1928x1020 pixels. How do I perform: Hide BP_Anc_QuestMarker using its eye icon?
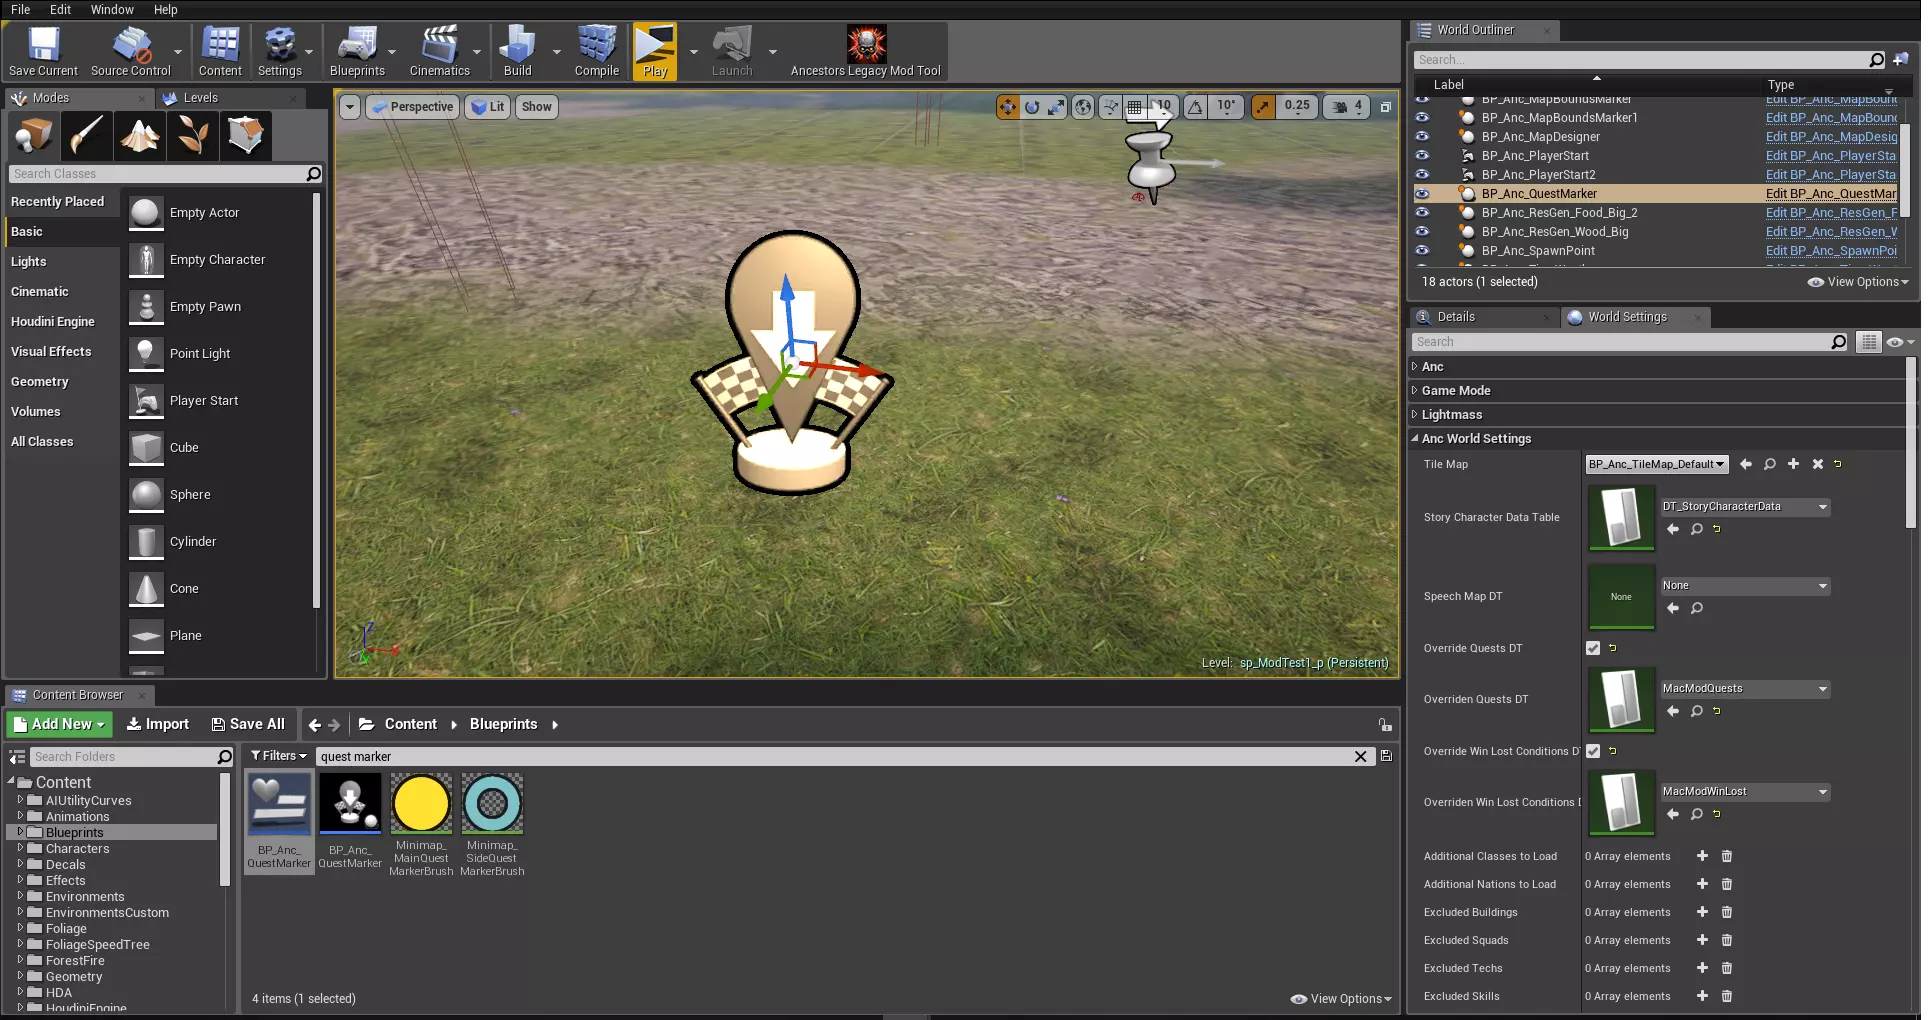tap(1422, 194)
